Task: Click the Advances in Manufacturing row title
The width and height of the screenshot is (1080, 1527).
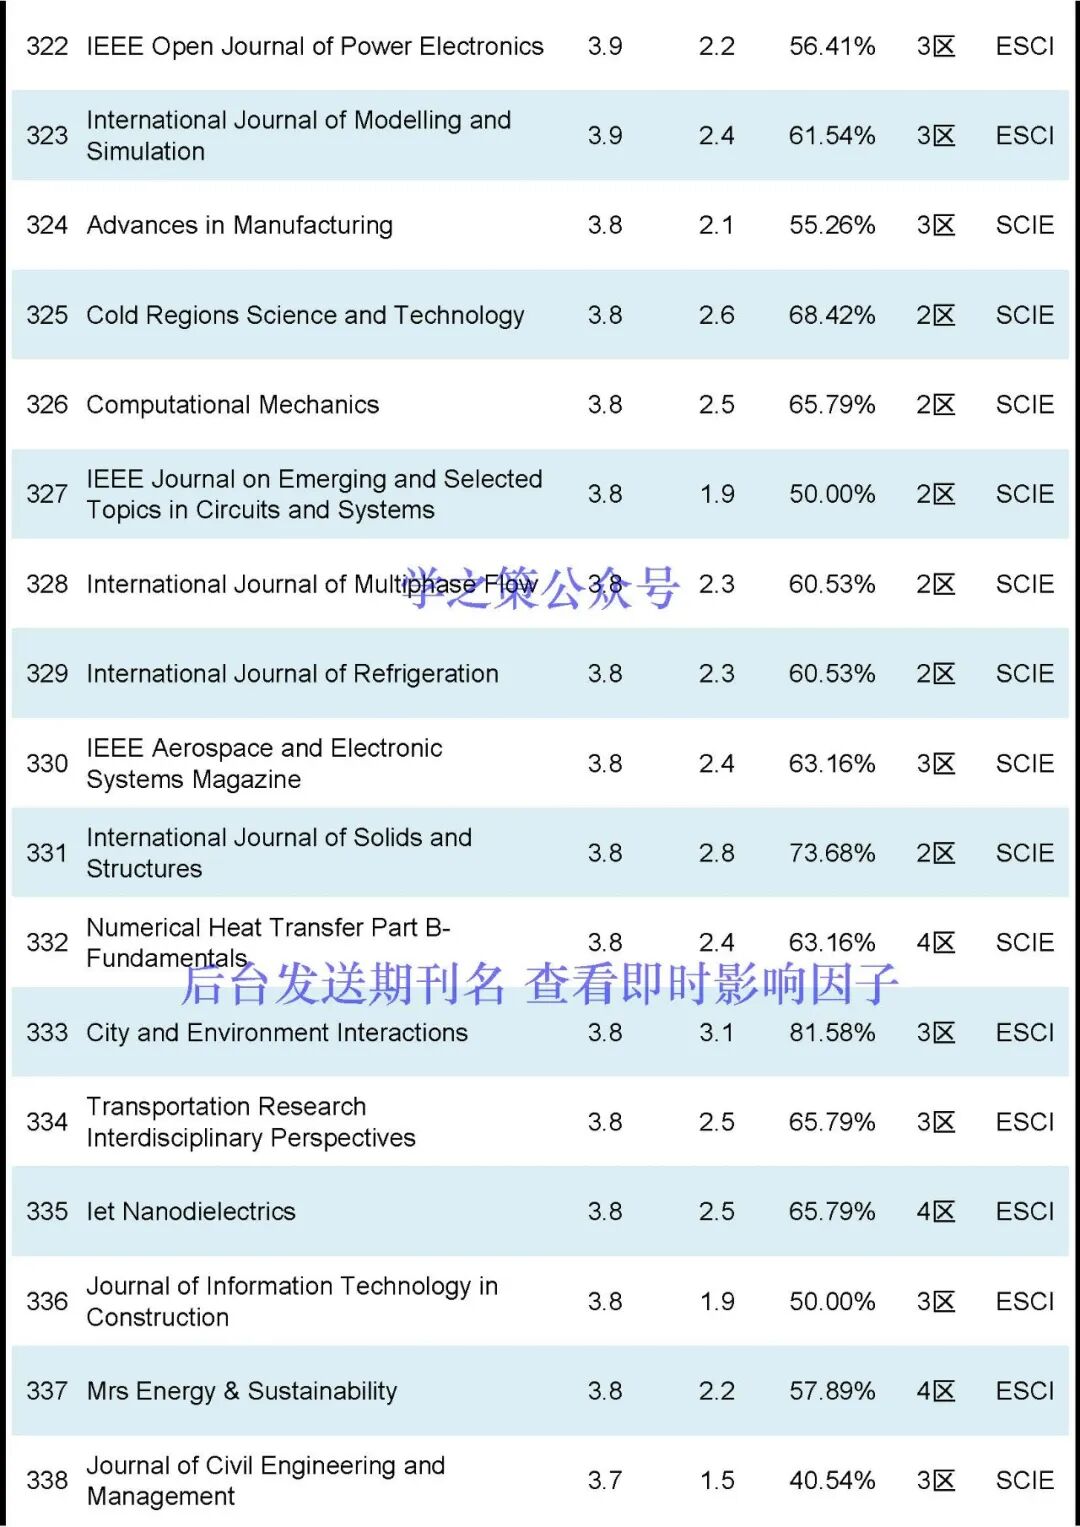Action: pyautogui.click(x=239, y=225)
